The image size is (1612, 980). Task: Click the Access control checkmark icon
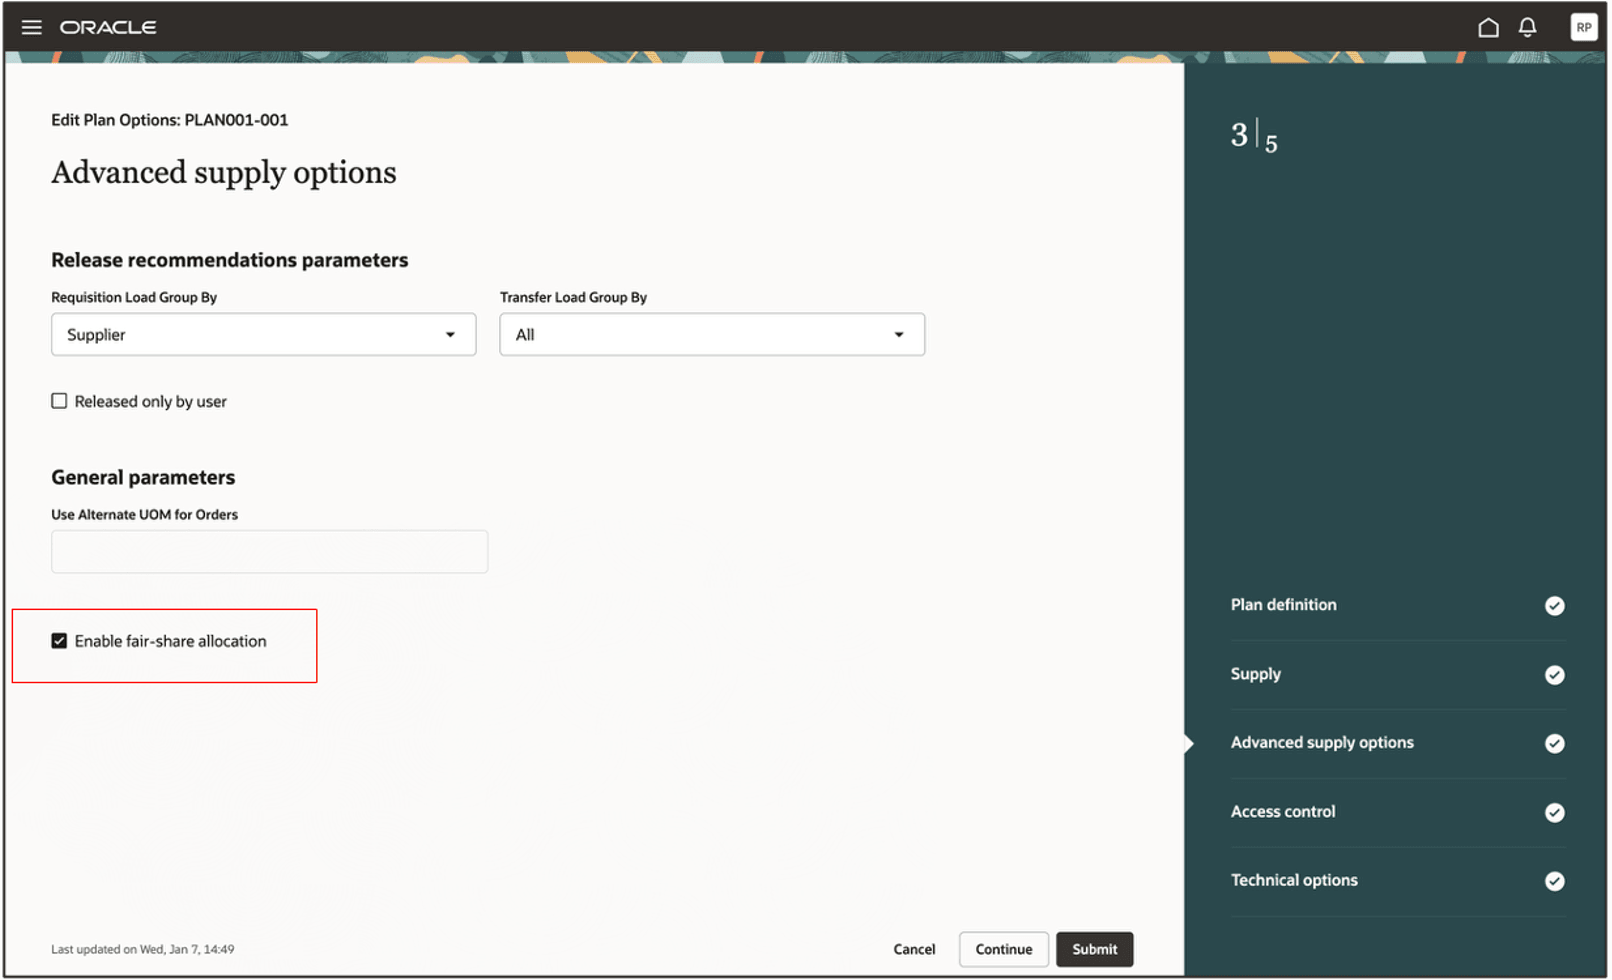(x=1554, y=812)
